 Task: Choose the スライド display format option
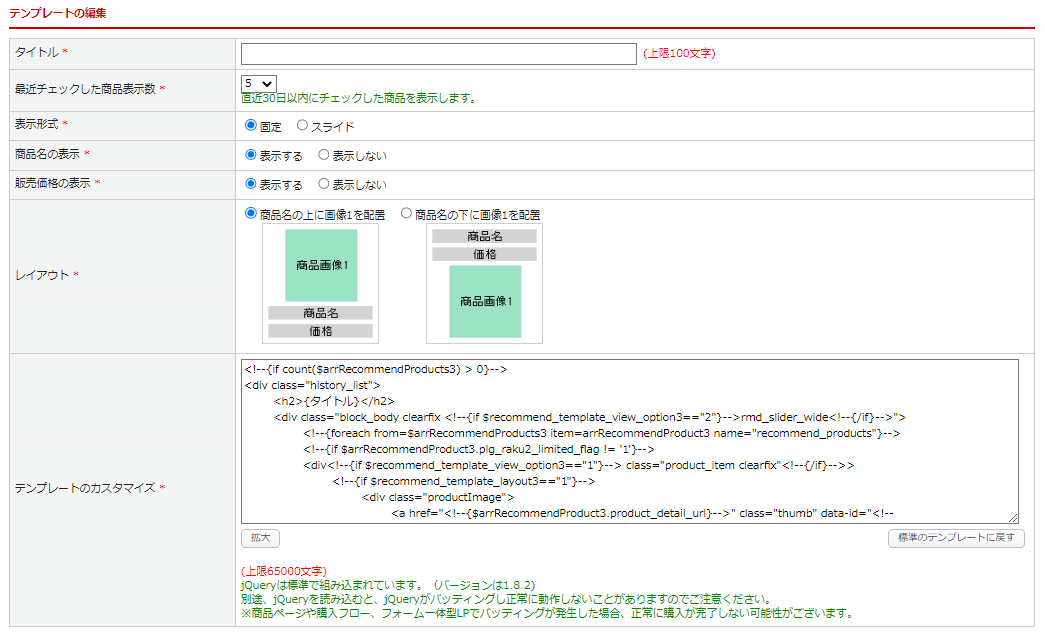point(303,126)
